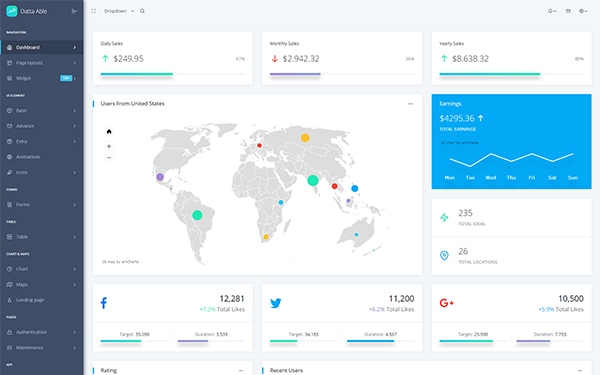
Task: Click the Earnings line chart
Action: (511, 160)
